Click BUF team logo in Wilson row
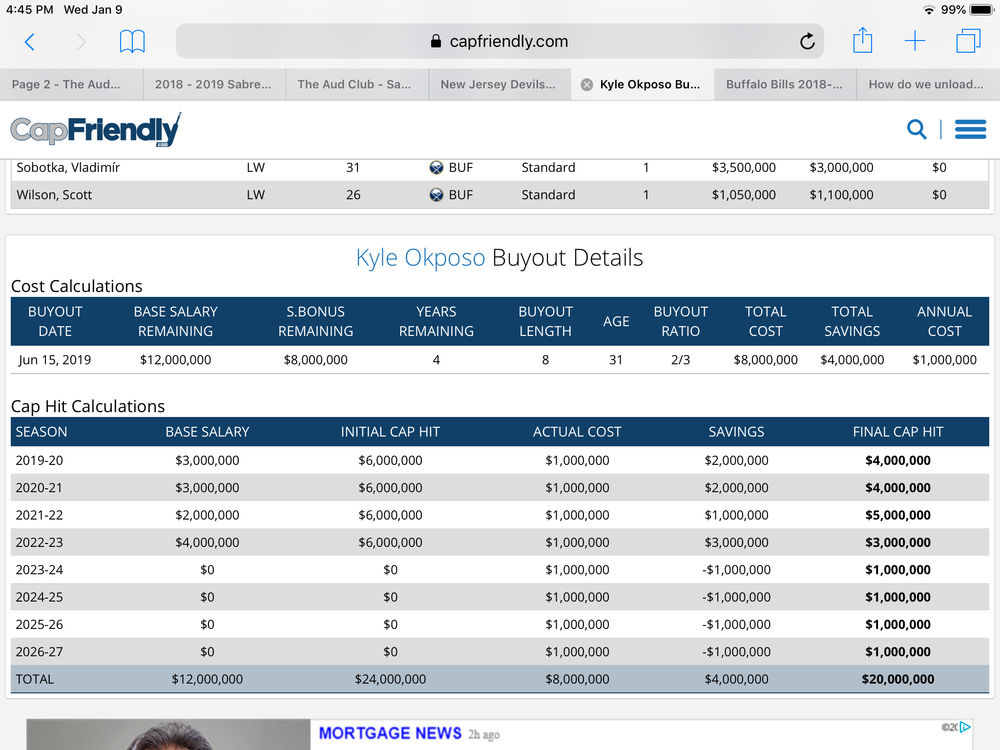Viewport: 1000px width, 750px height. 436,195
